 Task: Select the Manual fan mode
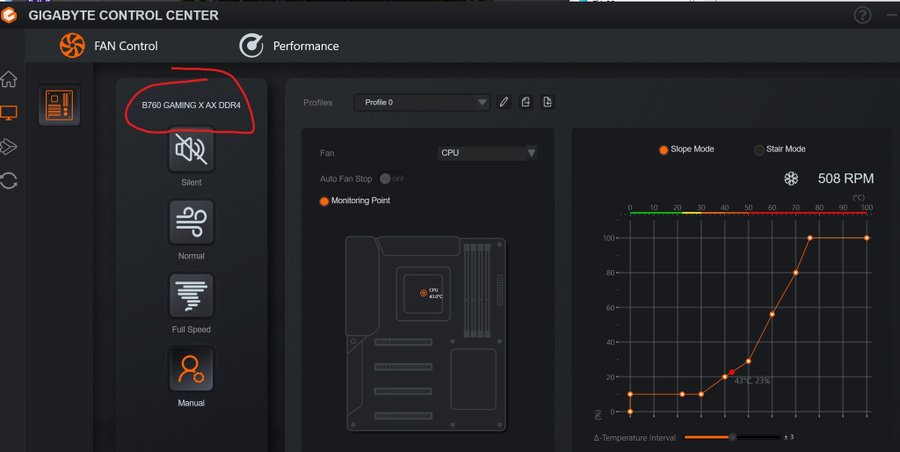(191, 369)
